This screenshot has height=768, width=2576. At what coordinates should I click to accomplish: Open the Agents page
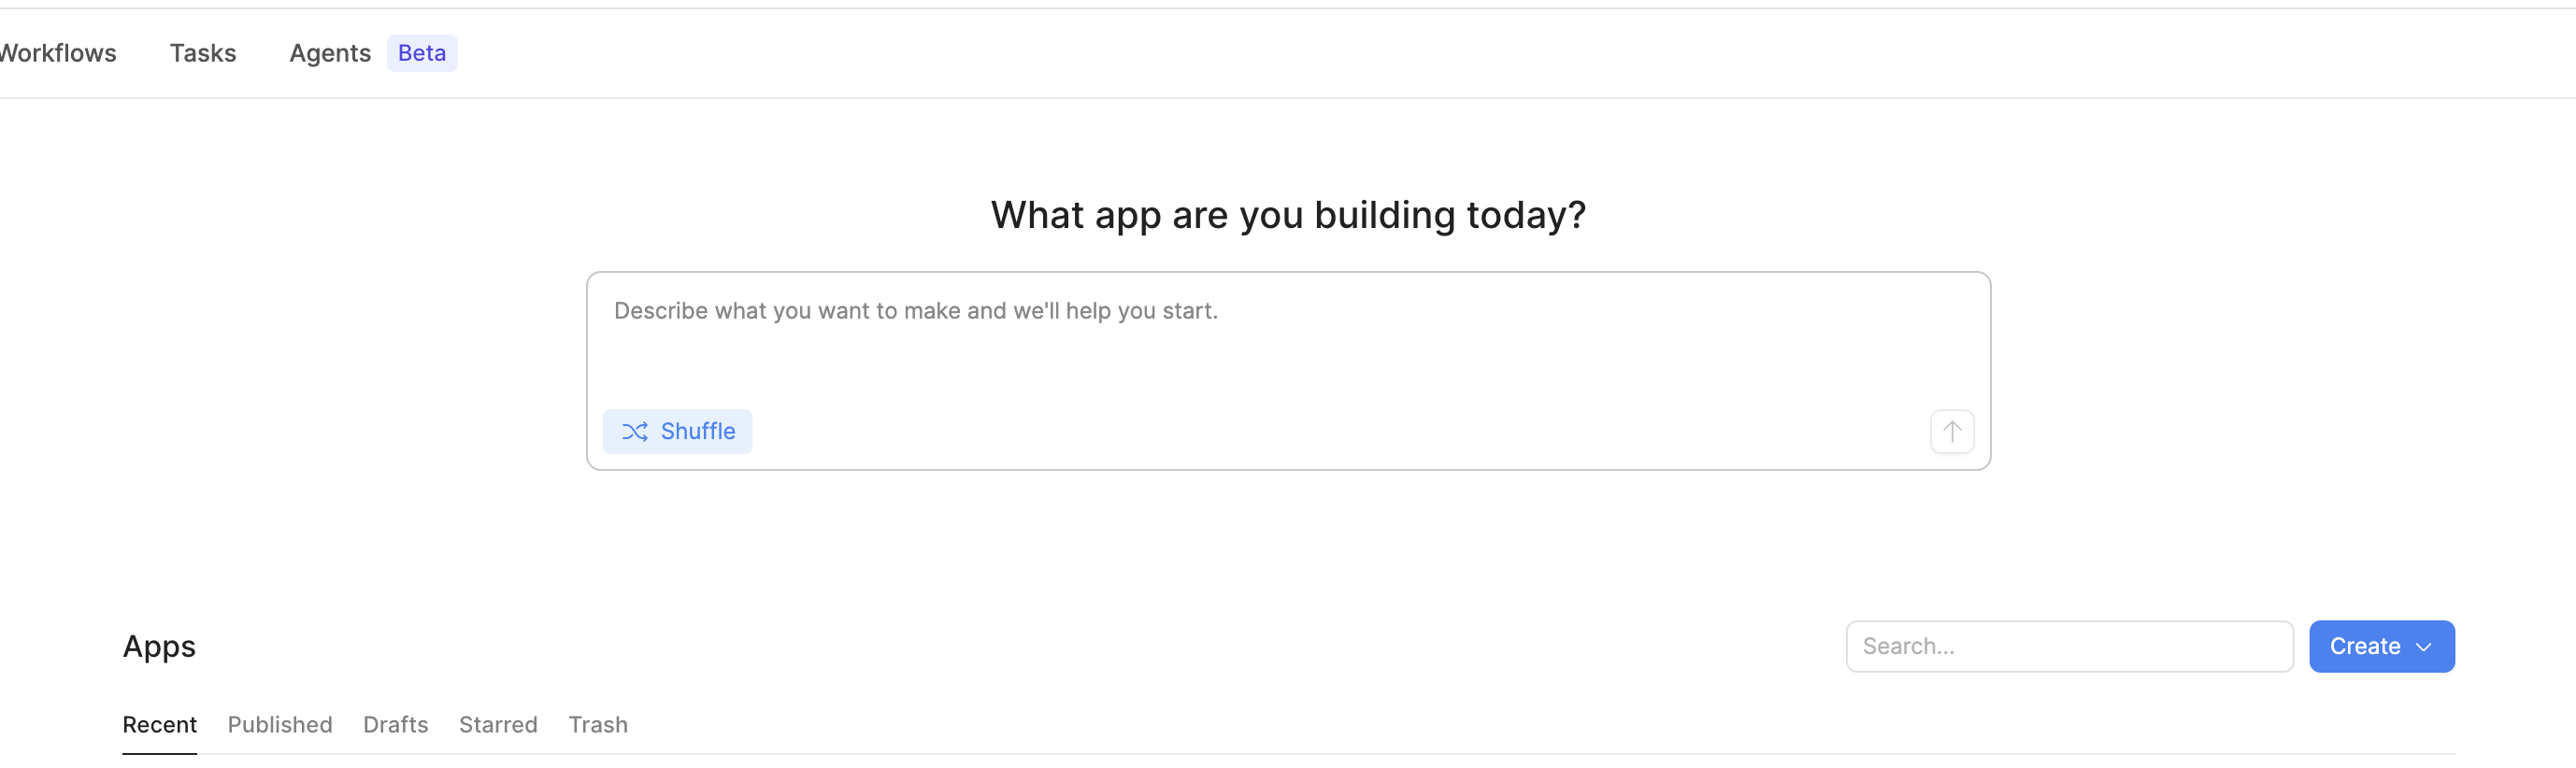click(x=330, y=53)
